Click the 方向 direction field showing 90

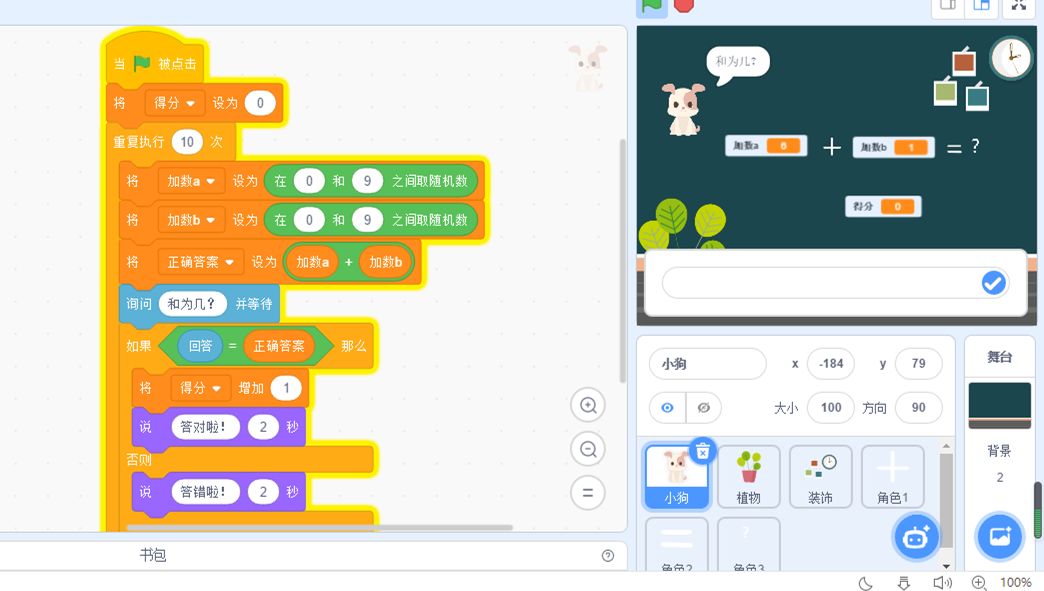919,408
